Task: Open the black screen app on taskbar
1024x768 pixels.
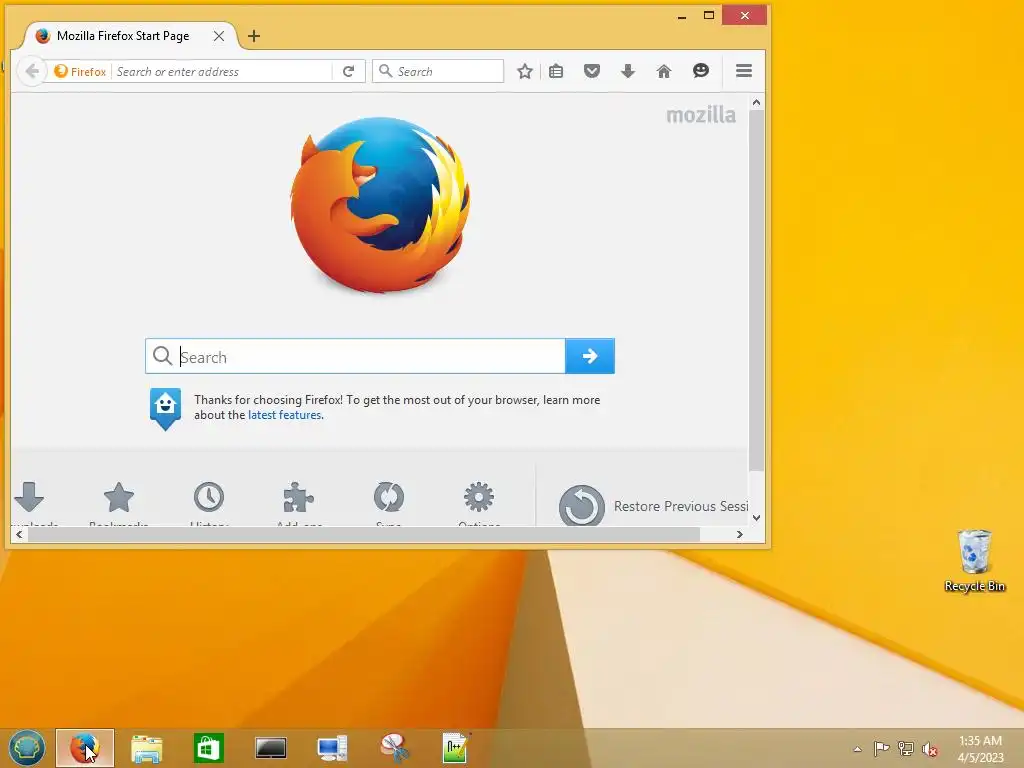Action: click(270, 748)
